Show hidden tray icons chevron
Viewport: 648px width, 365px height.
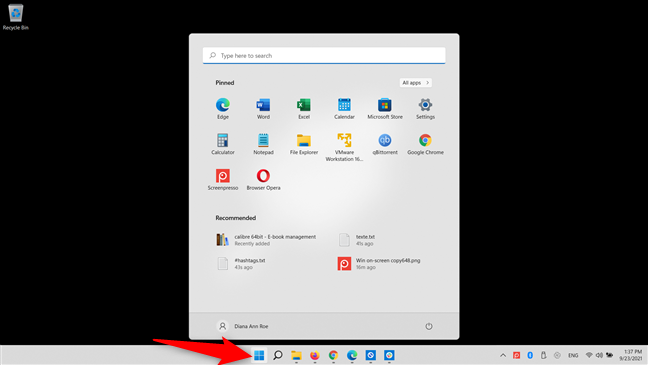tap(503, 355)
